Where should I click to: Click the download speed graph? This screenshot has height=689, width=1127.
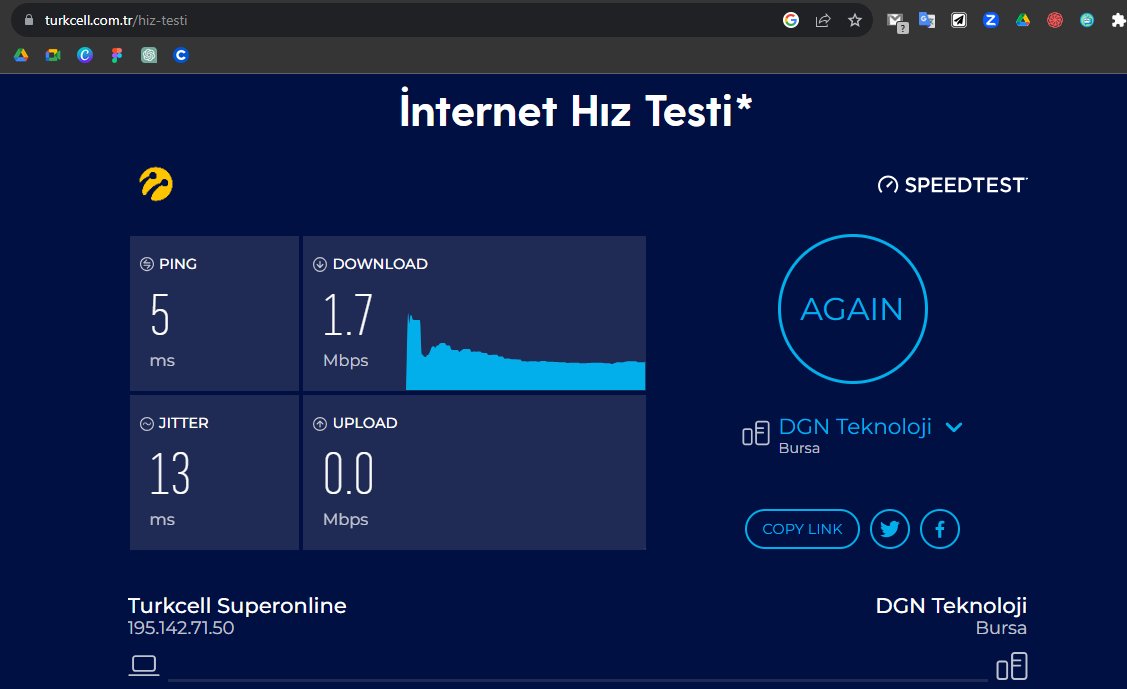(525, 352)
